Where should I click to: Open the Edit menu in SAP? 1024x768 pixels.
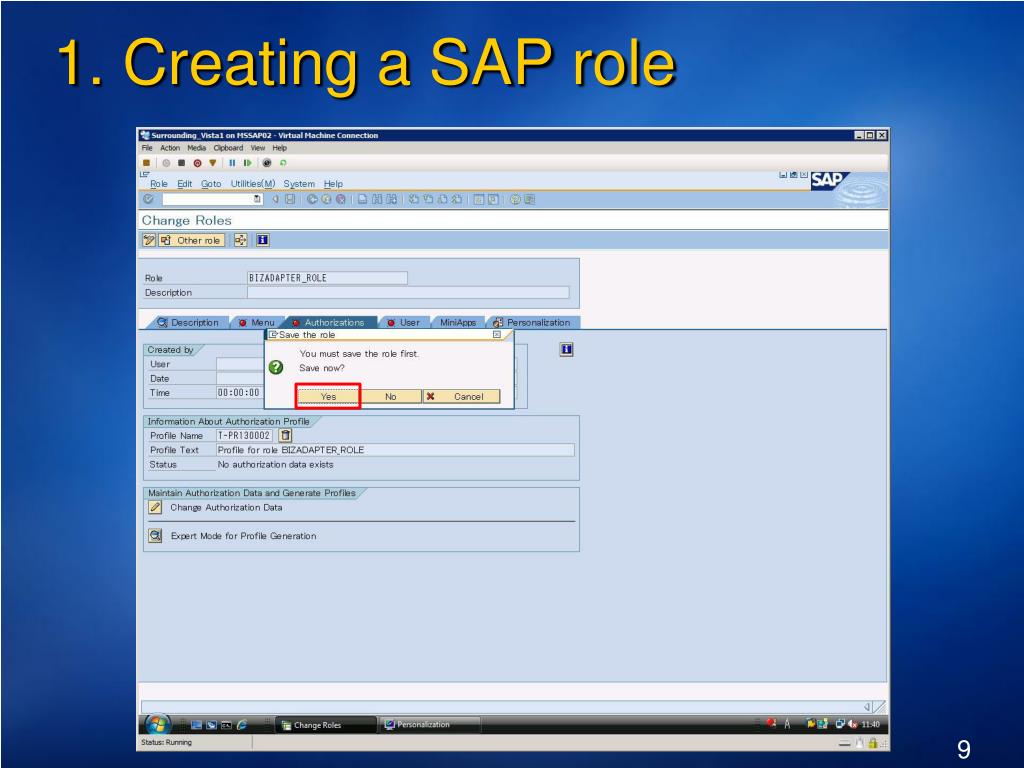pyautogui.click(x=185, y=184)
